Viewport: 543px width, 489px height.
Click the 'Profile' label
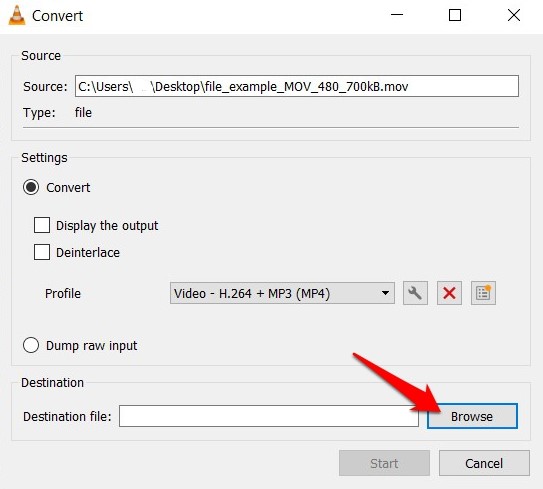[x=63, y=294]
